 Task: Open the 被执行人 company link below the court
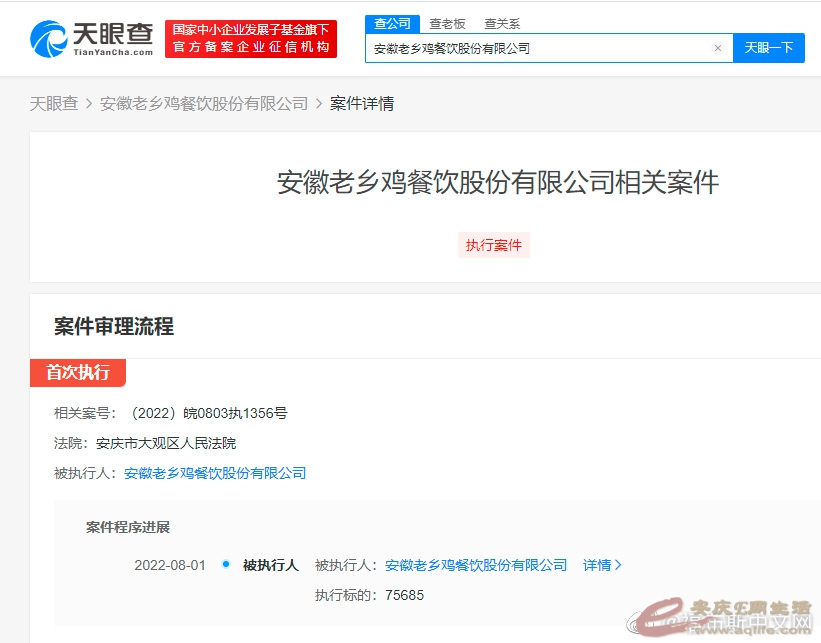215,473
